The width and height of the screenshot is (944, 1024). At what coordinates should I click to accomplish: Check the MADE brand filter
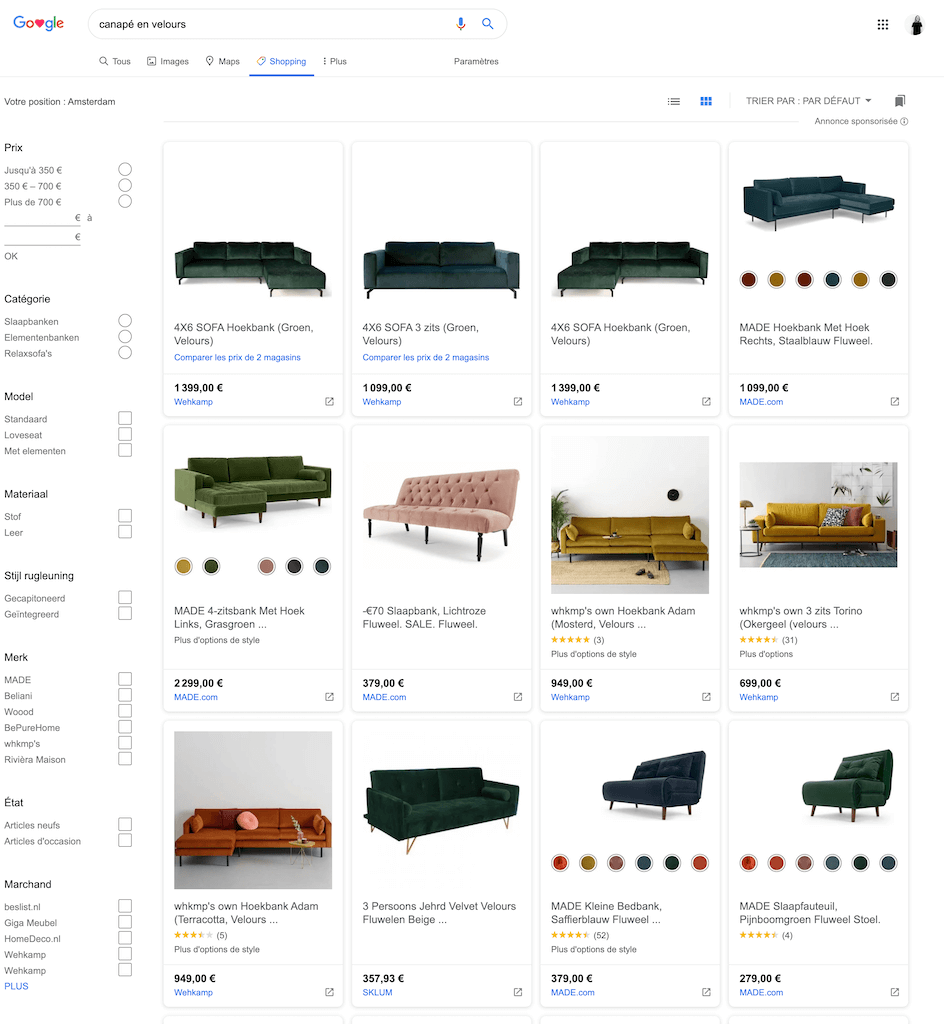click(125, 680)
